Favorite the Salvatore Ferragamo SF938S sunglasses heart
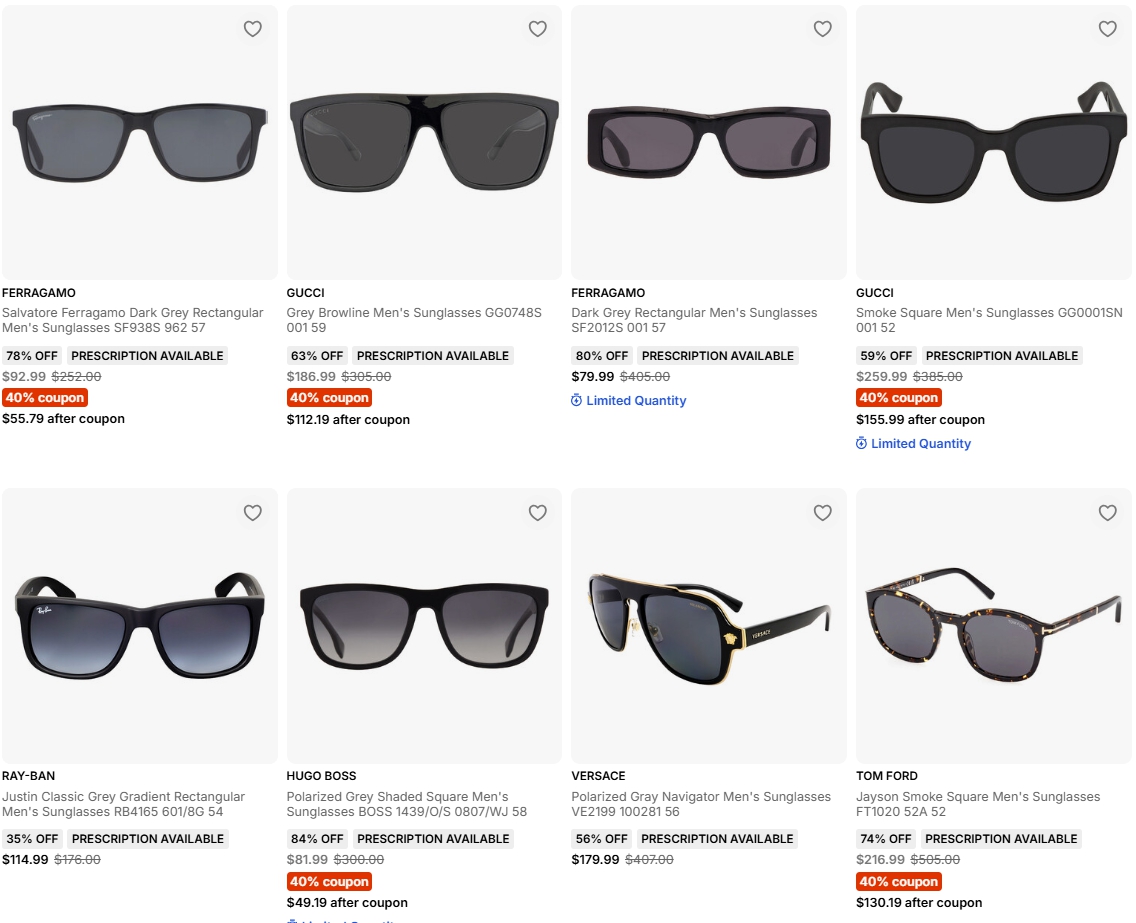1136x923 pixels. tap(252, 29)
